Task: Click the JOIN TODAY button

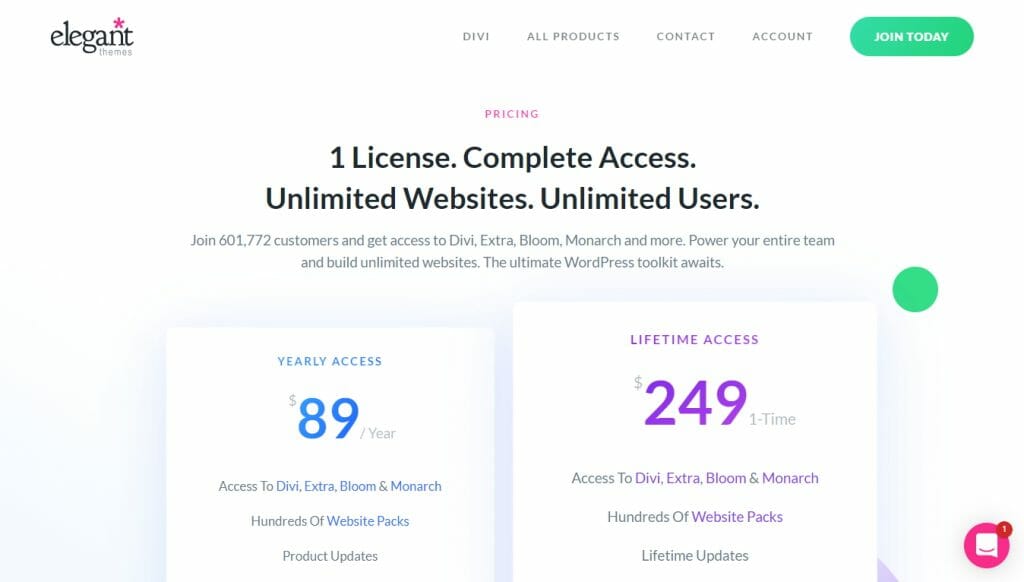Action: (x=912, y=37)
